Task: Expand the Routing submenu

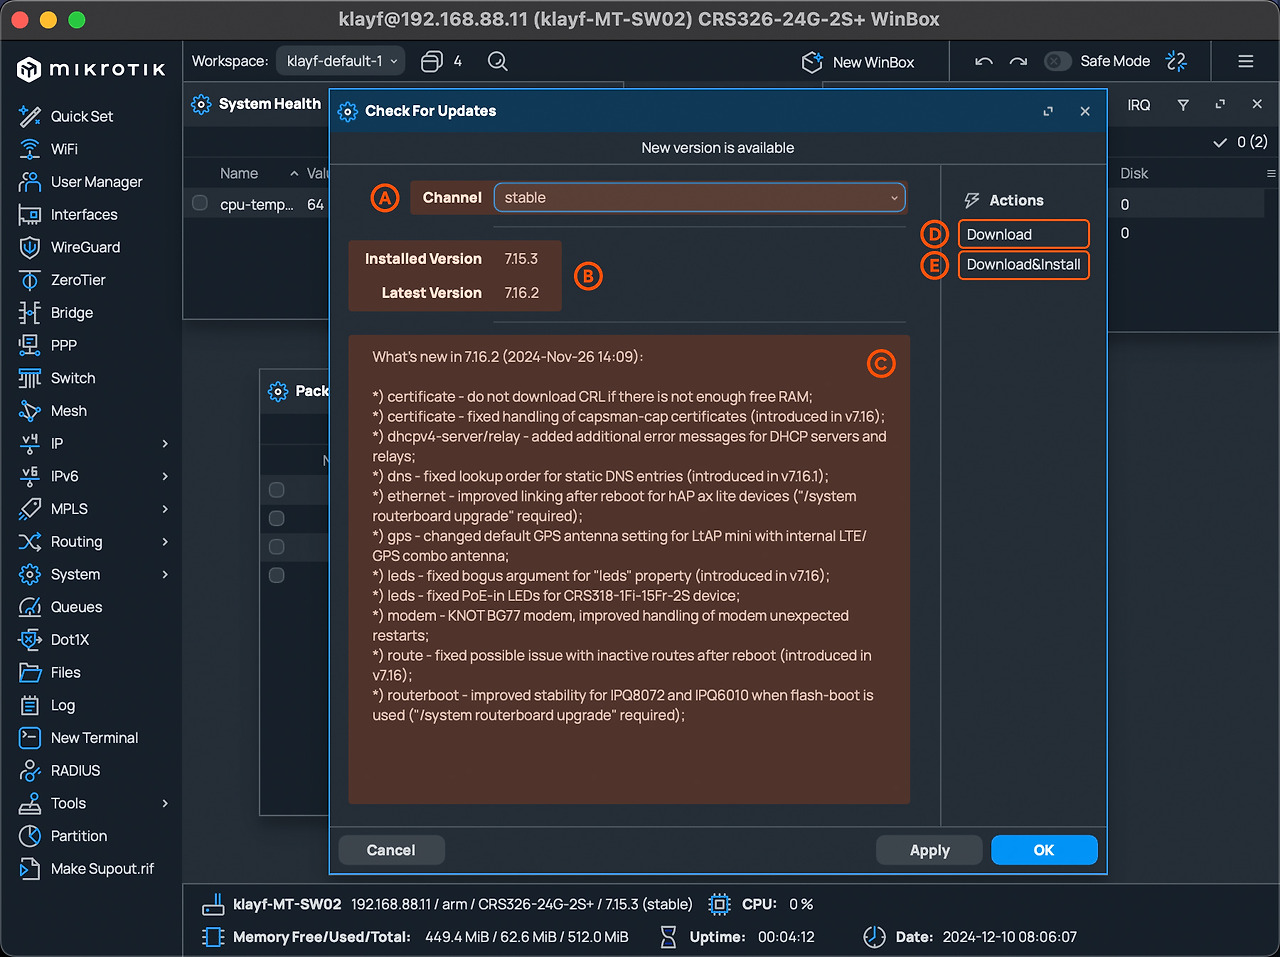Action: click(165, 541)
